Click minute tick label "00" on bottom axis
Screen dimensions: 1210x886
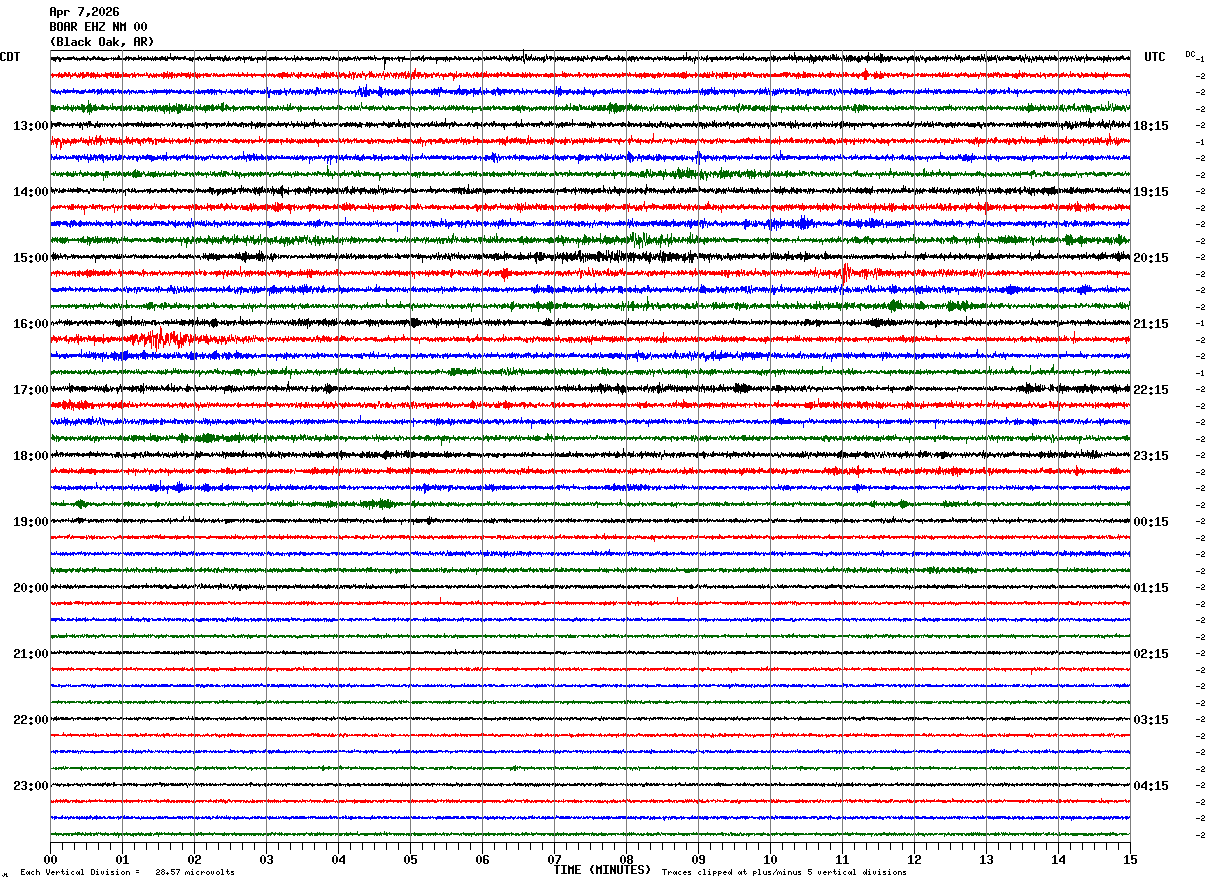pos(50,859)
